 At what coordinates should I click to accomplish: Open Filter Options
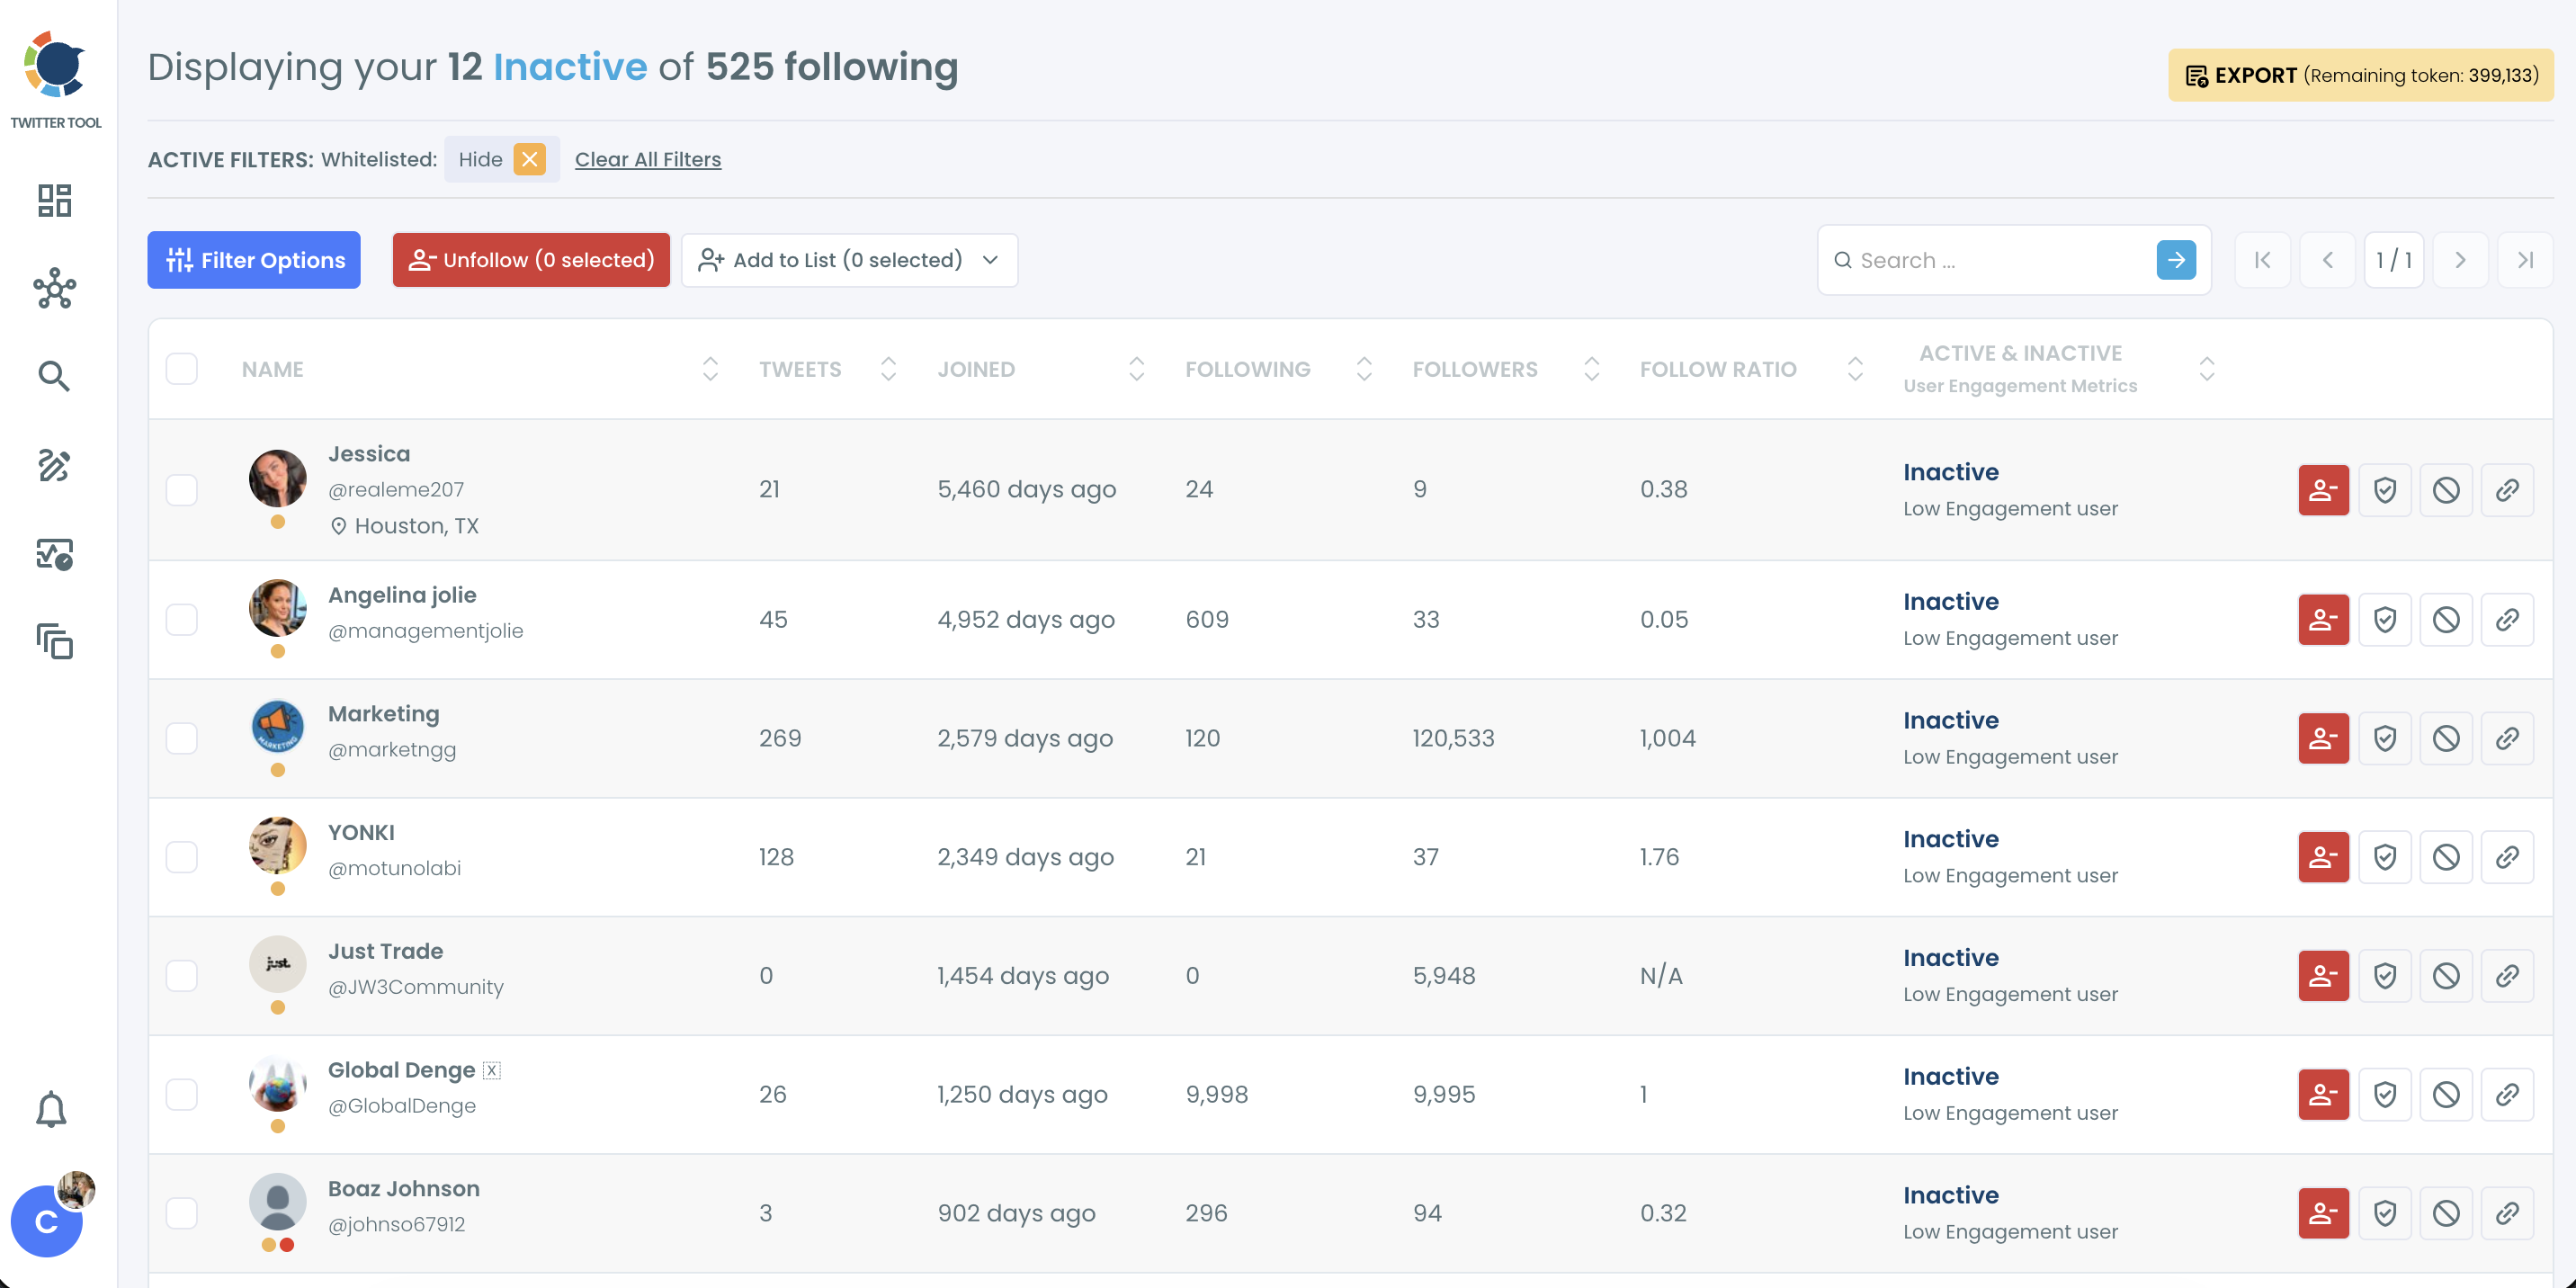pyautogui.click(x=254, y=260)
